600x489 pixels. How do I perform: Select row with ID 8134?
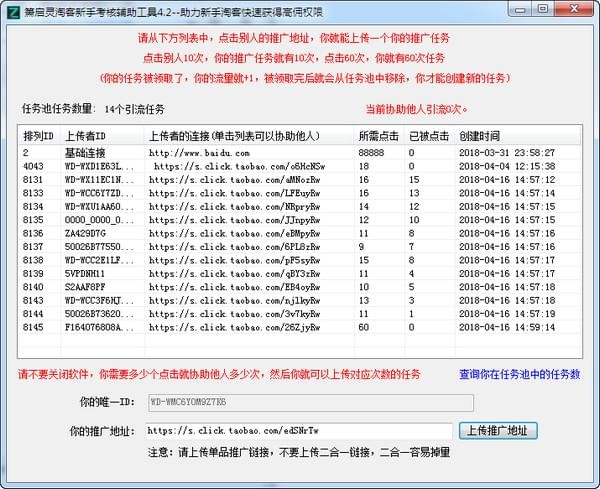pyautogui.click(x=300, y=207)
